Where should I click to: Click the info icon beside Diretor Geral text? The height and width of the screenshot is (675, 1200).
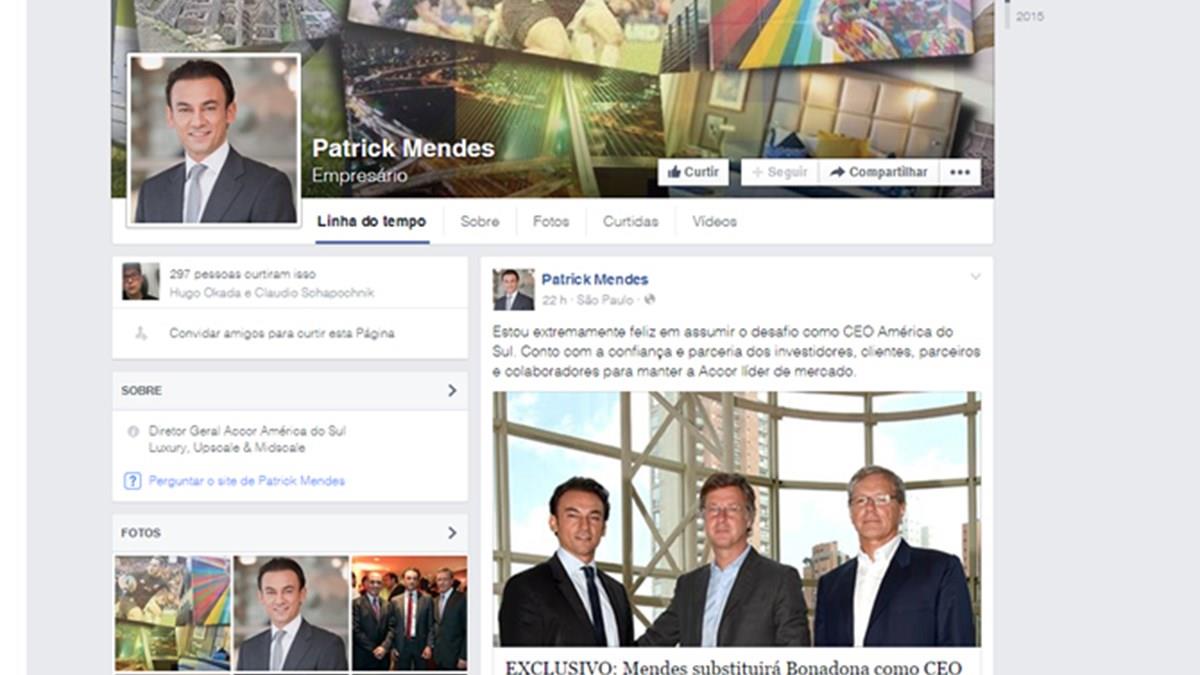tap(133, 431)
